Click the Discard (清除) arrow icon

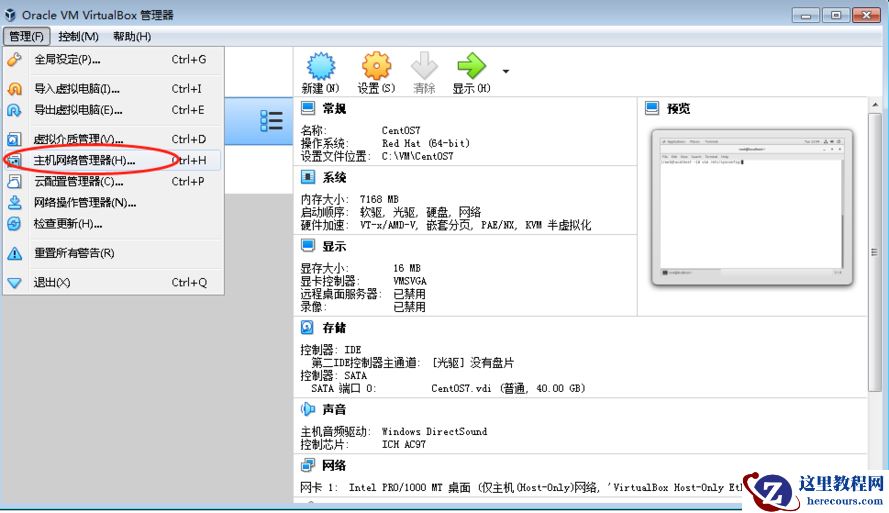point(424,66)
